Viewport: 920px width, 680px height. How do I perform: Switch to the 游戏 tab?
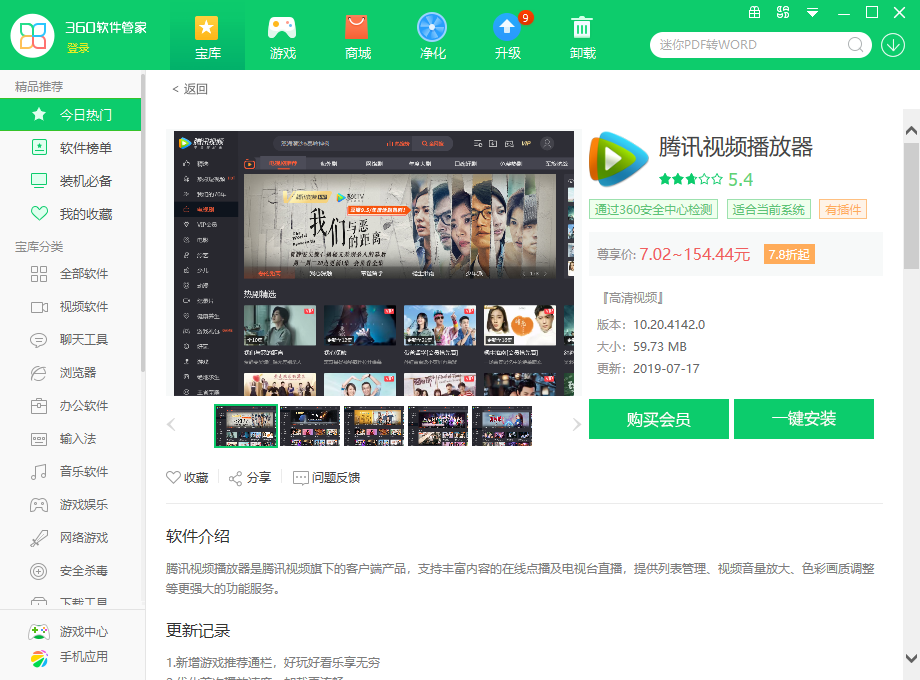[x=282, y=38]
